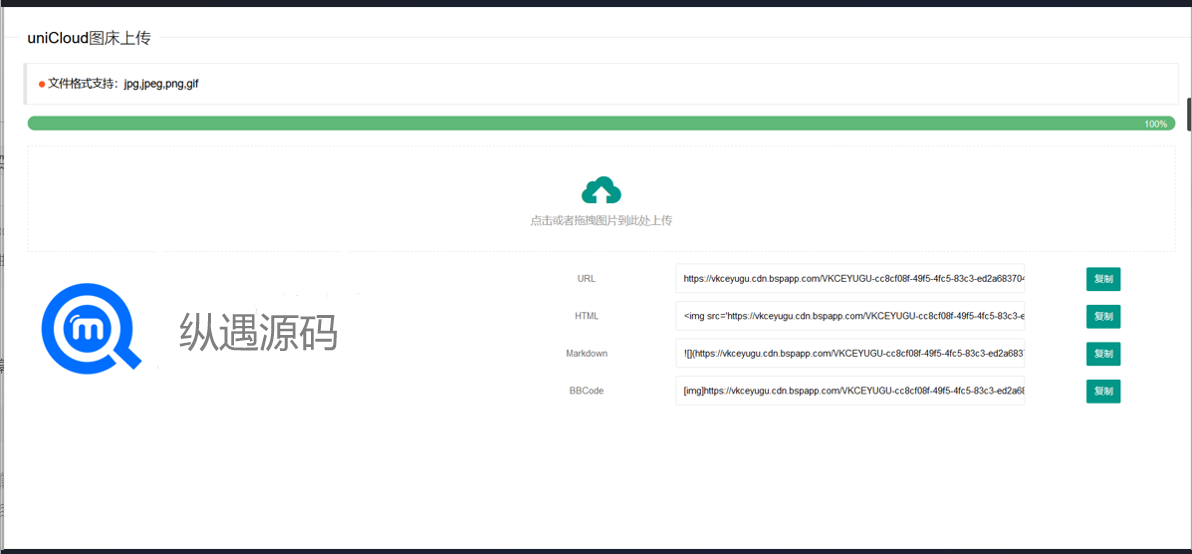Click the uniCloud图床上传 section title

click(89, 38)
